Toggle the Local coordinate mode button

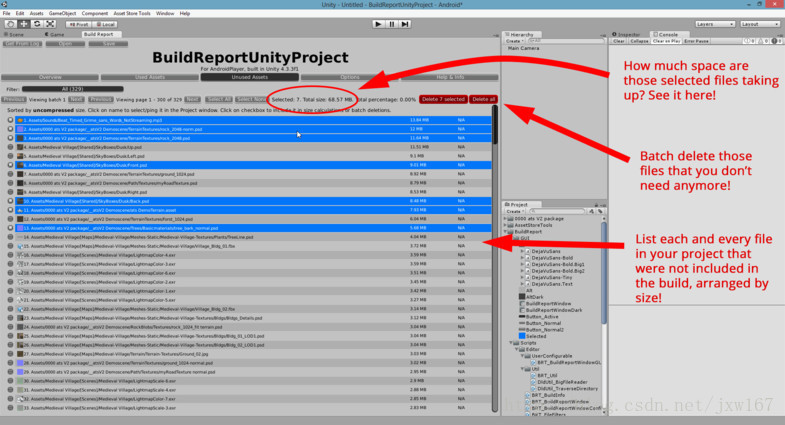point(105,24)
